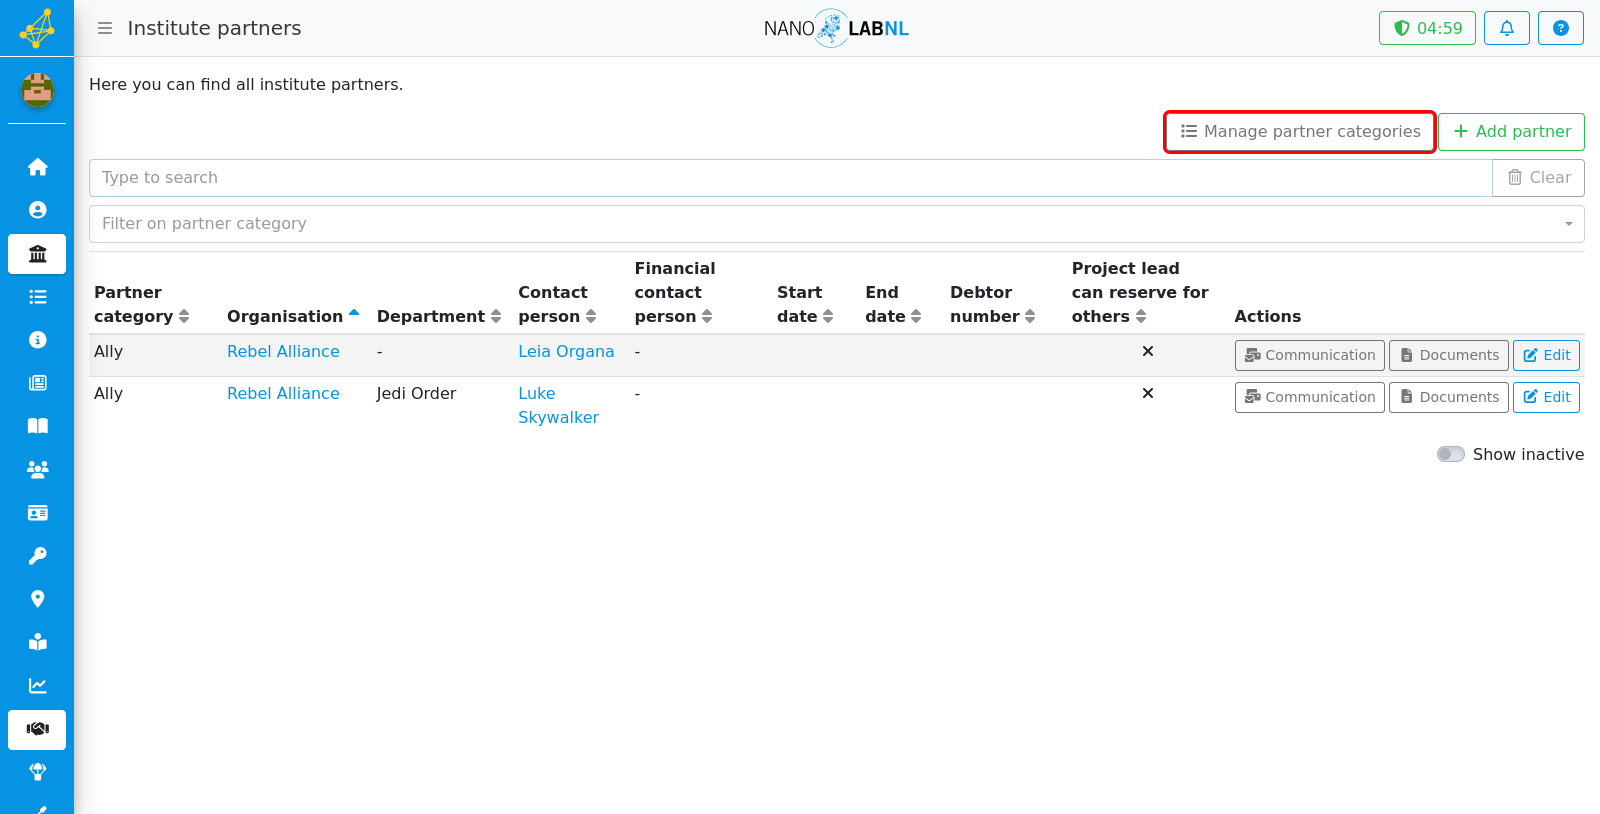Open the partner category filter dropdown

pos(836,224)
